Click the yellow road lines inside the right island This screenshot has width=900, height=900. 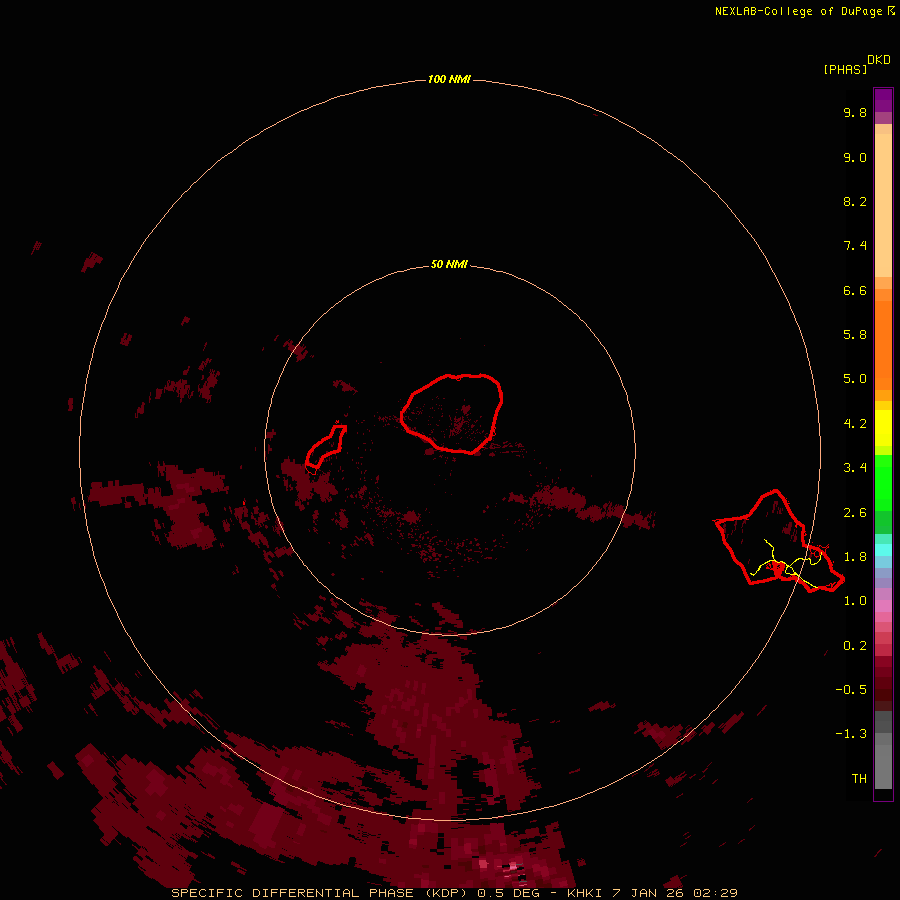pos(787,564)
